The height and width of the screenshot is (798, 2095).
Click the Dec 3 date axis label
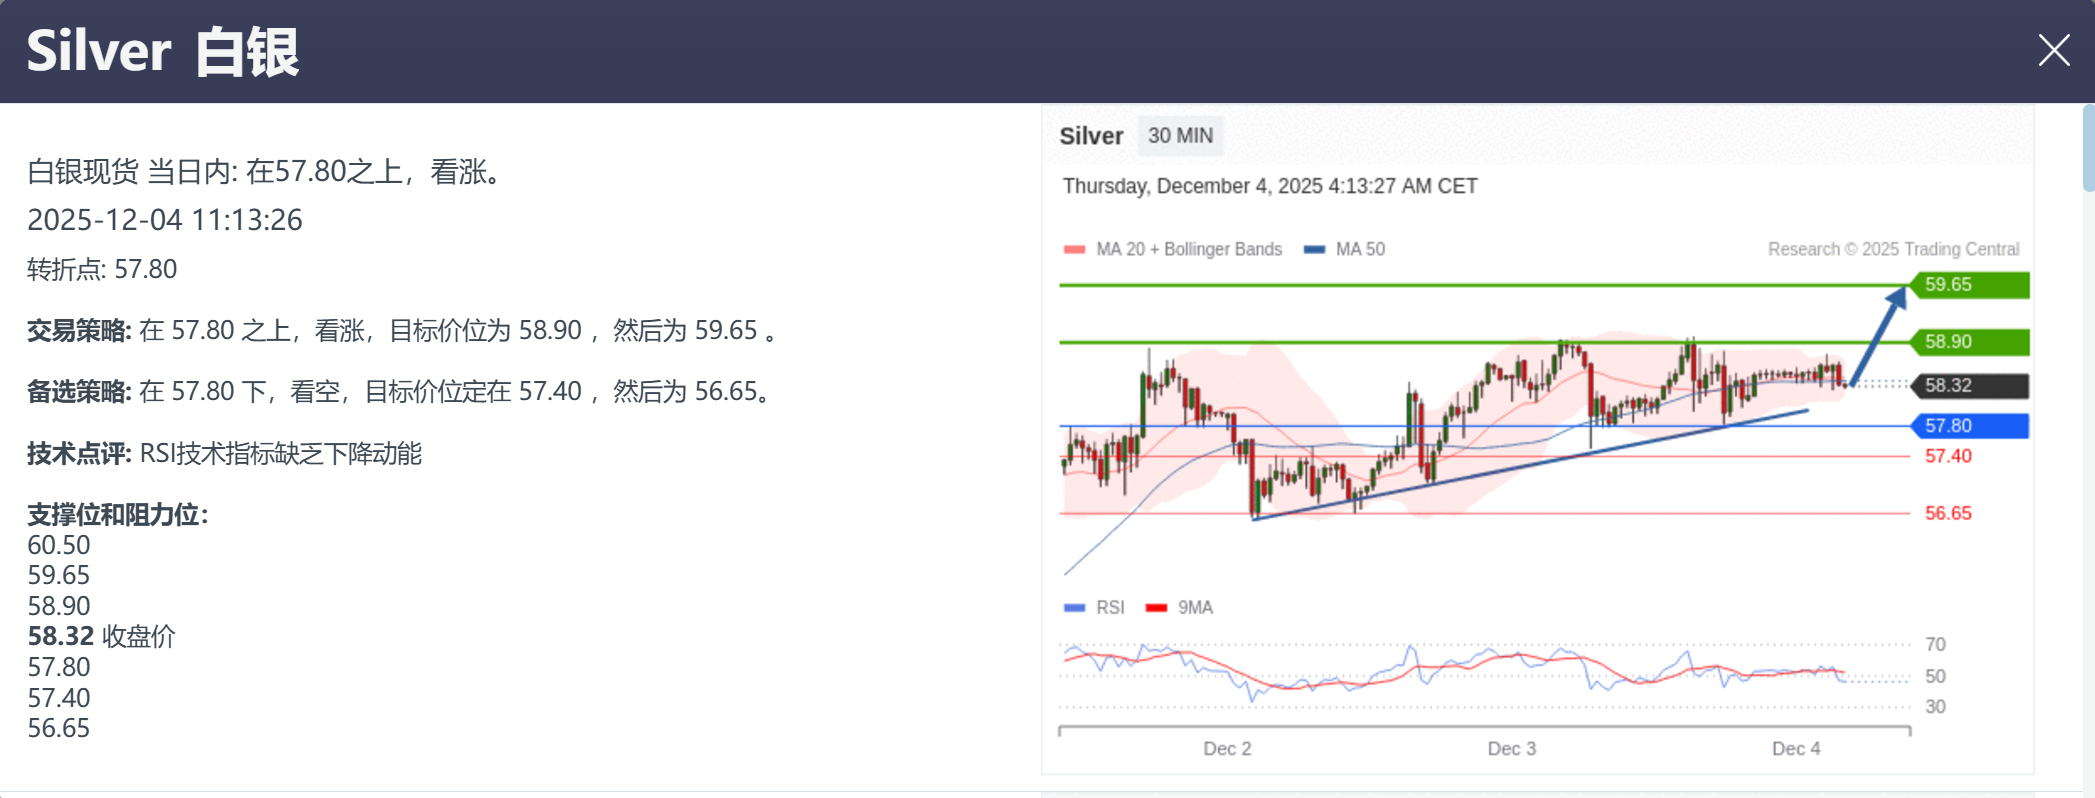[x=1511, y=749]
